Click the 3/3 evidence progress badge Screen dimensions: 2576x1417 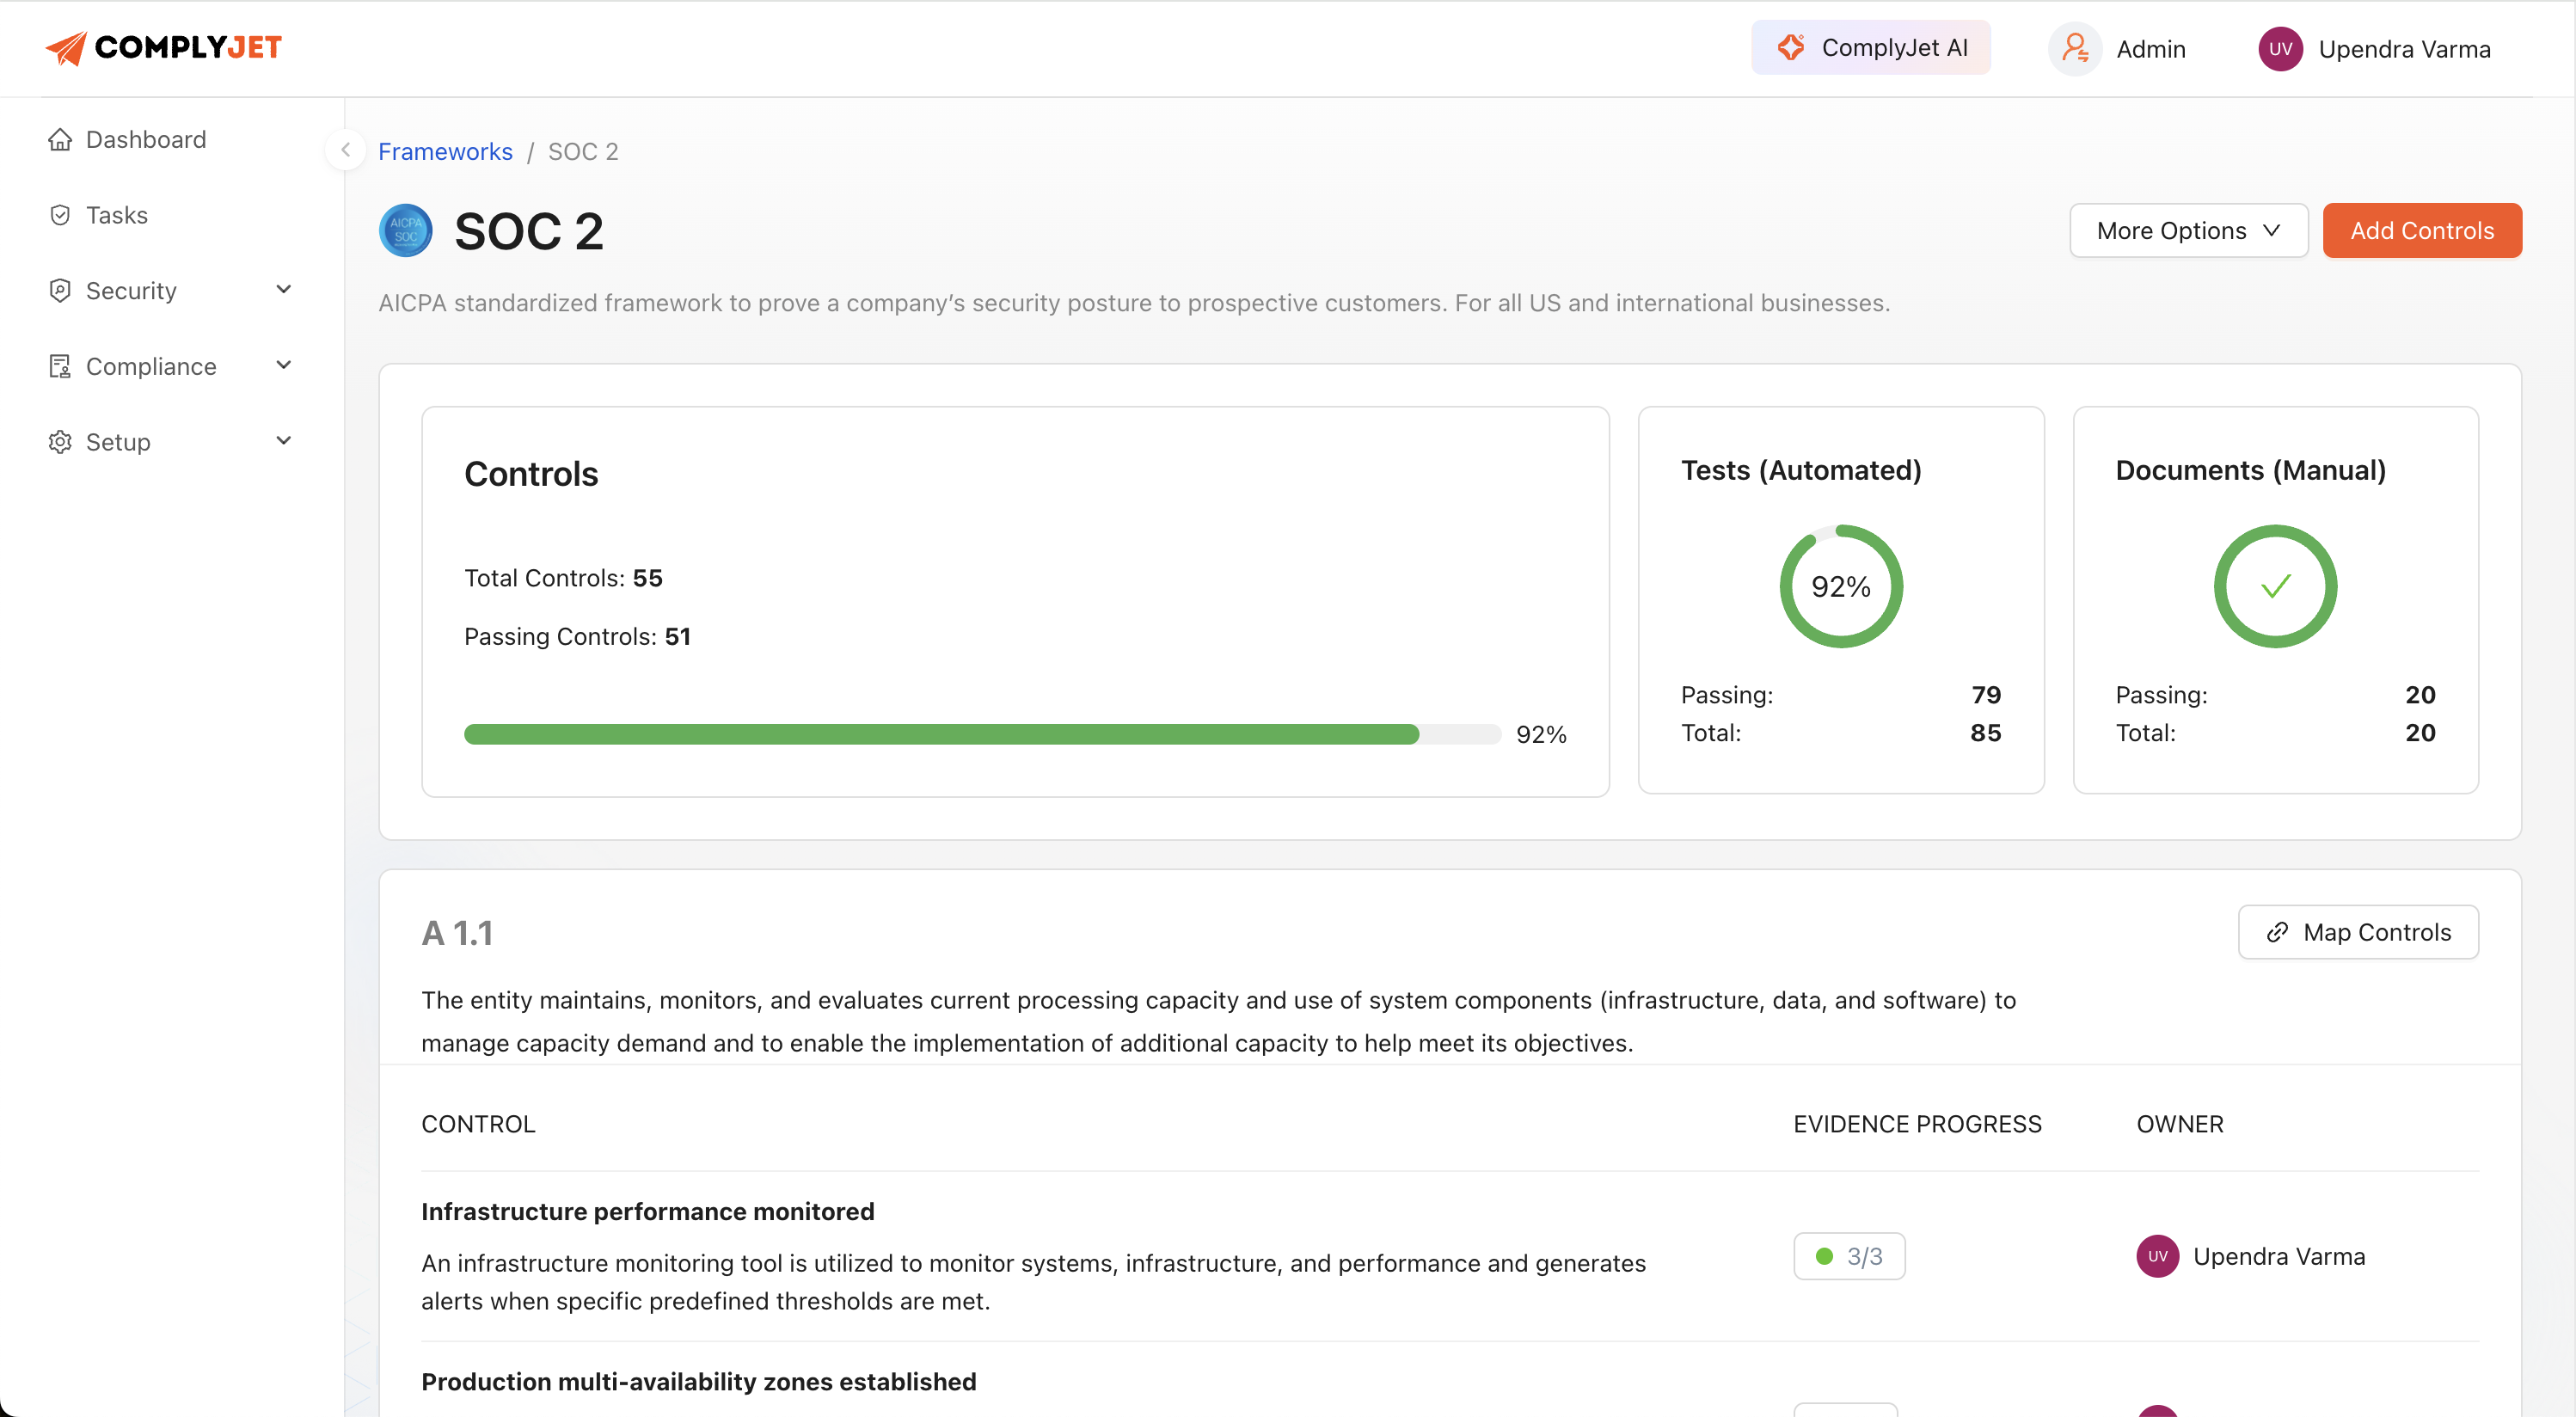(1849, 1256)
